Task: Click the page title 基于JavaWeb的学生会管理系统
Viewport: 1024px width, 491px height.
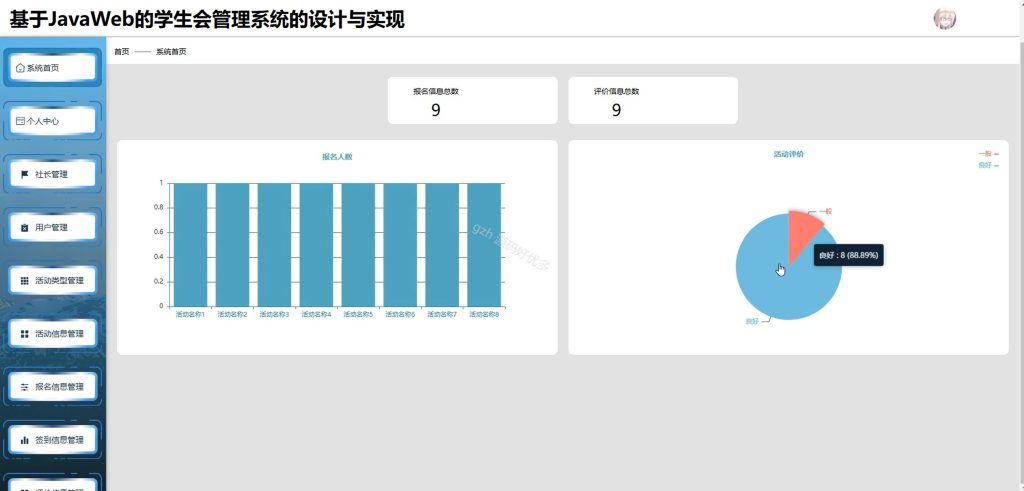Action: [x=207, y=19]
